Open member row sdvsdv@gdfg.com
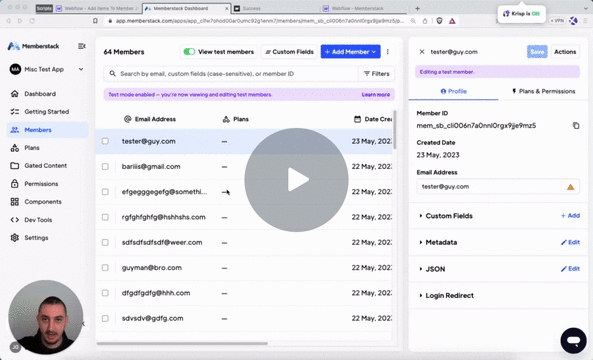The width and height of the screenshot is (593, 360). (244, 318)
